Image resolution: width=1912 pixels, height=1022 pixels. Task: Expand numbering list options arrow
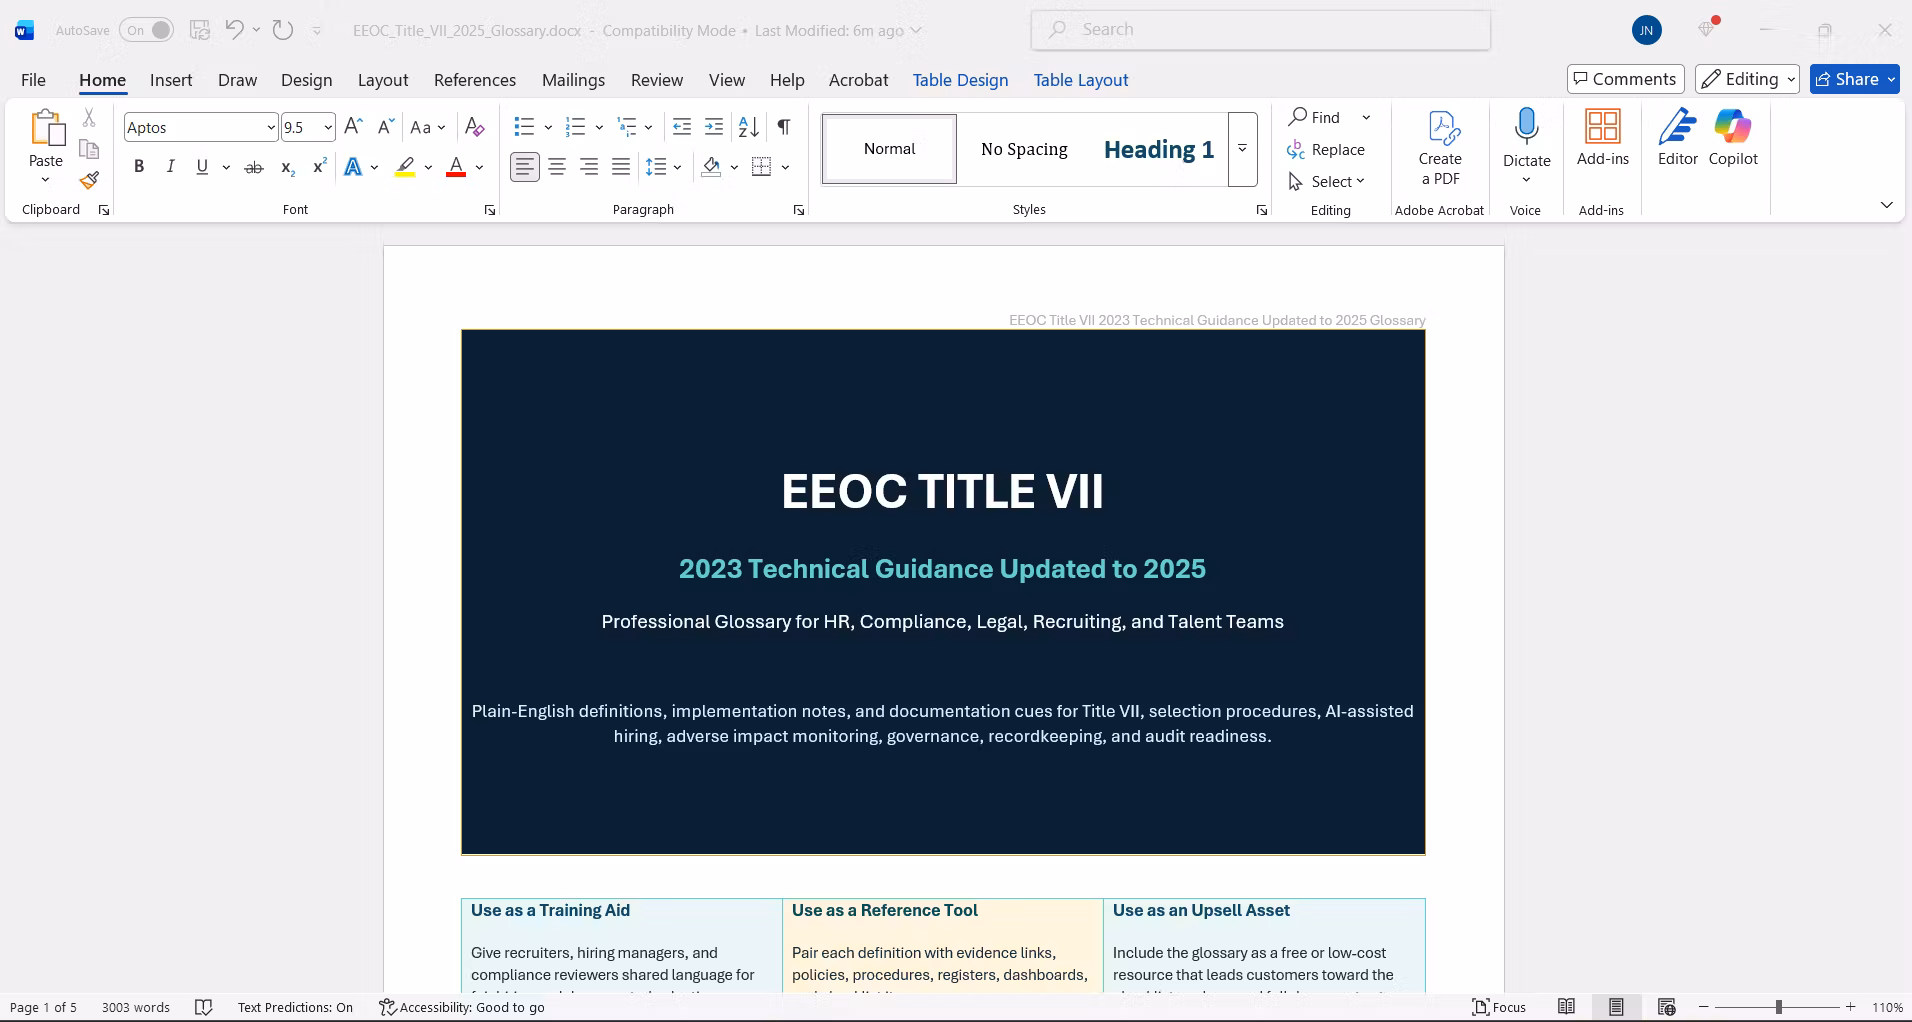point(599,127)
